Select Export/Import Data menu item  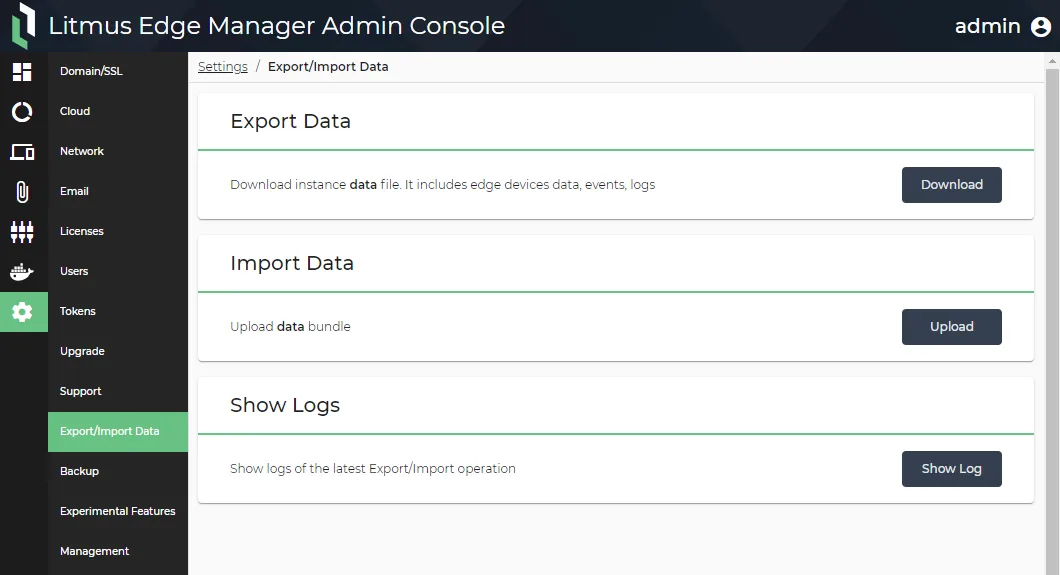click(x=118, y=431)
